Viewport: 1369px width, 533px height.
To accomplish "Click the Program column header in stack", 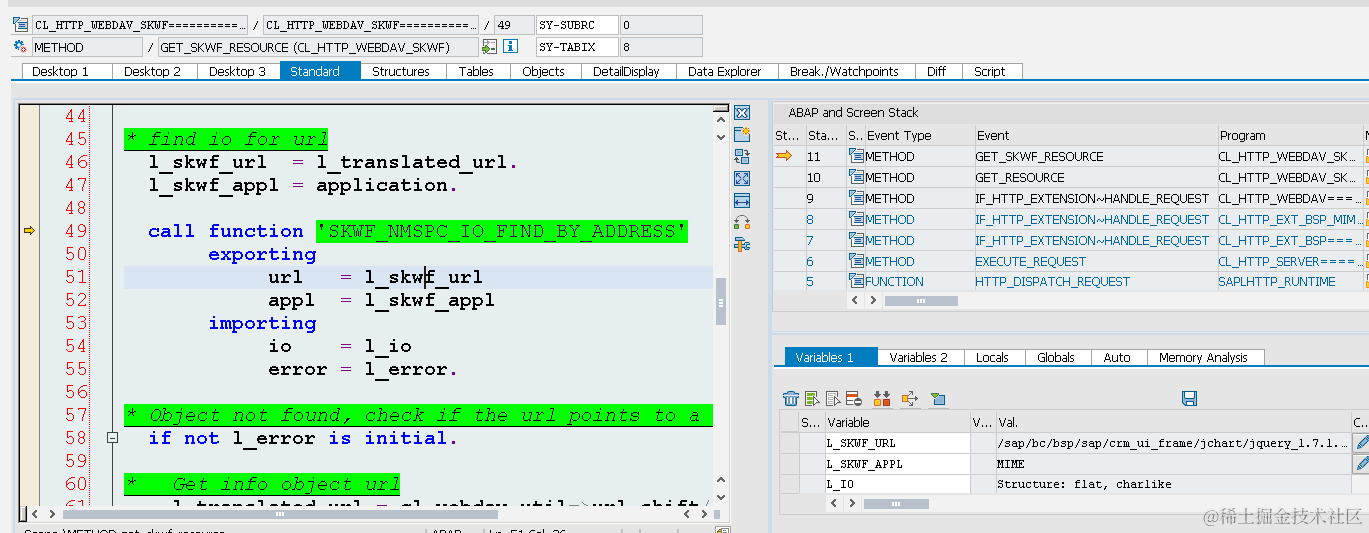I will click(1290, 135).
